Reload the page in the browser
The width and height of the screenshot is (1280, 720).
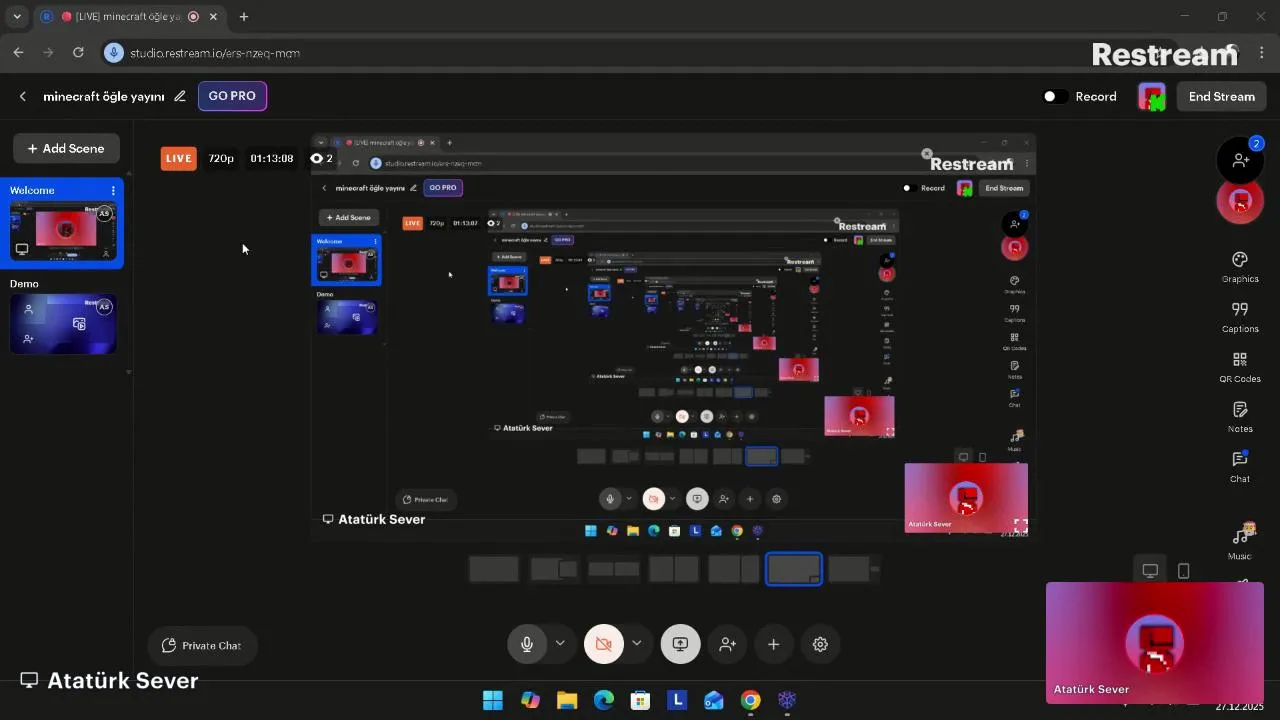click(x=78, y=52)
